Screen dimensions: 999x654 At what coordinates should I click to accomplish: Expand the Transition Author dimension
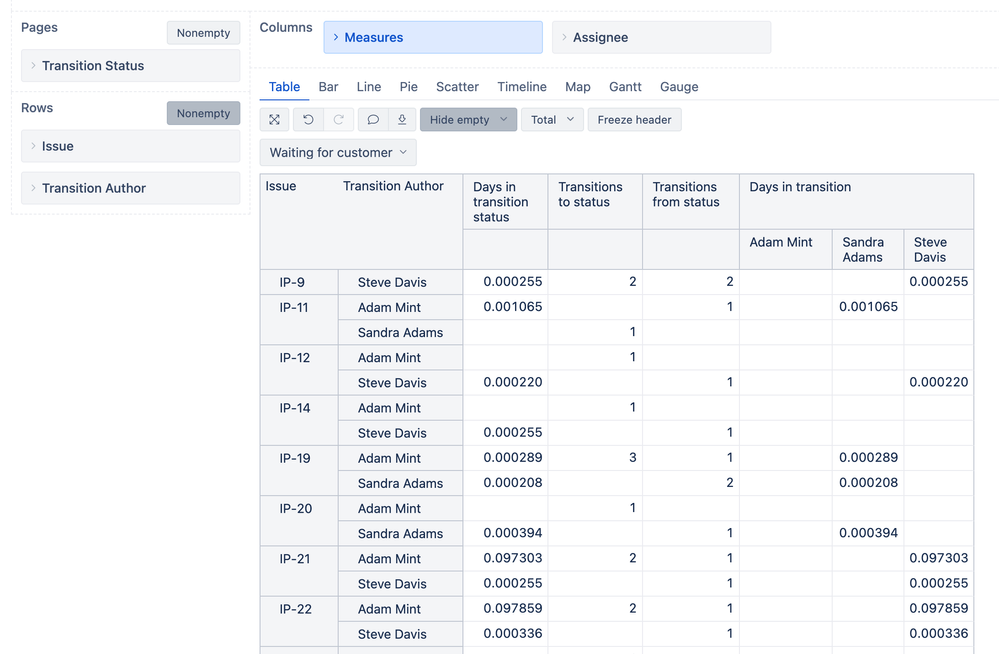click(131, 188)
